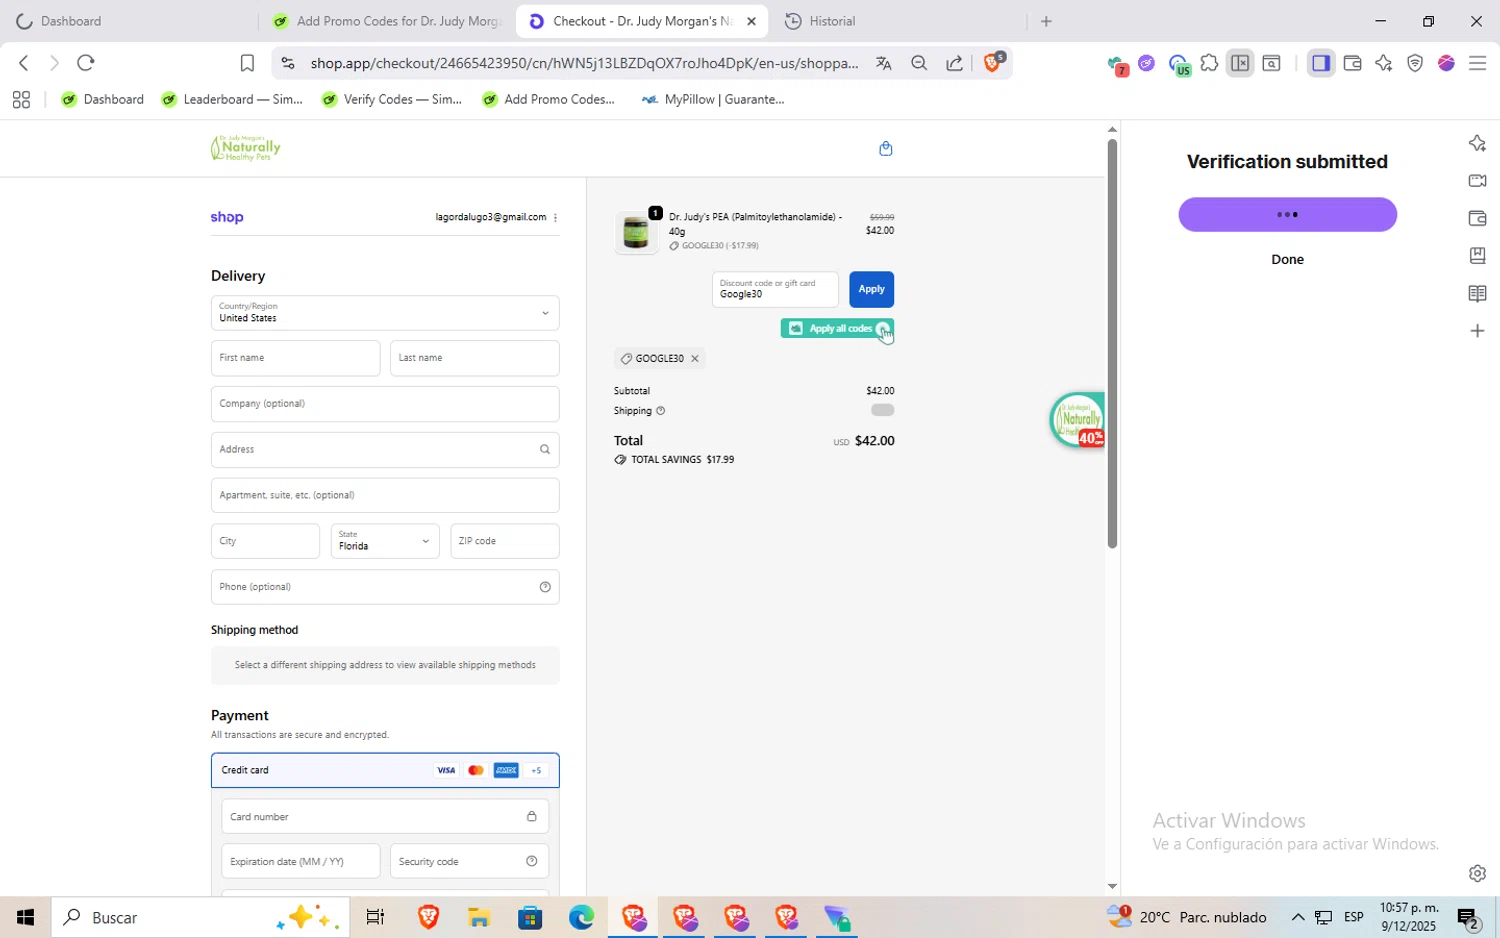
Task: Select the Credit card payment option
Action: tap(385, 770)
